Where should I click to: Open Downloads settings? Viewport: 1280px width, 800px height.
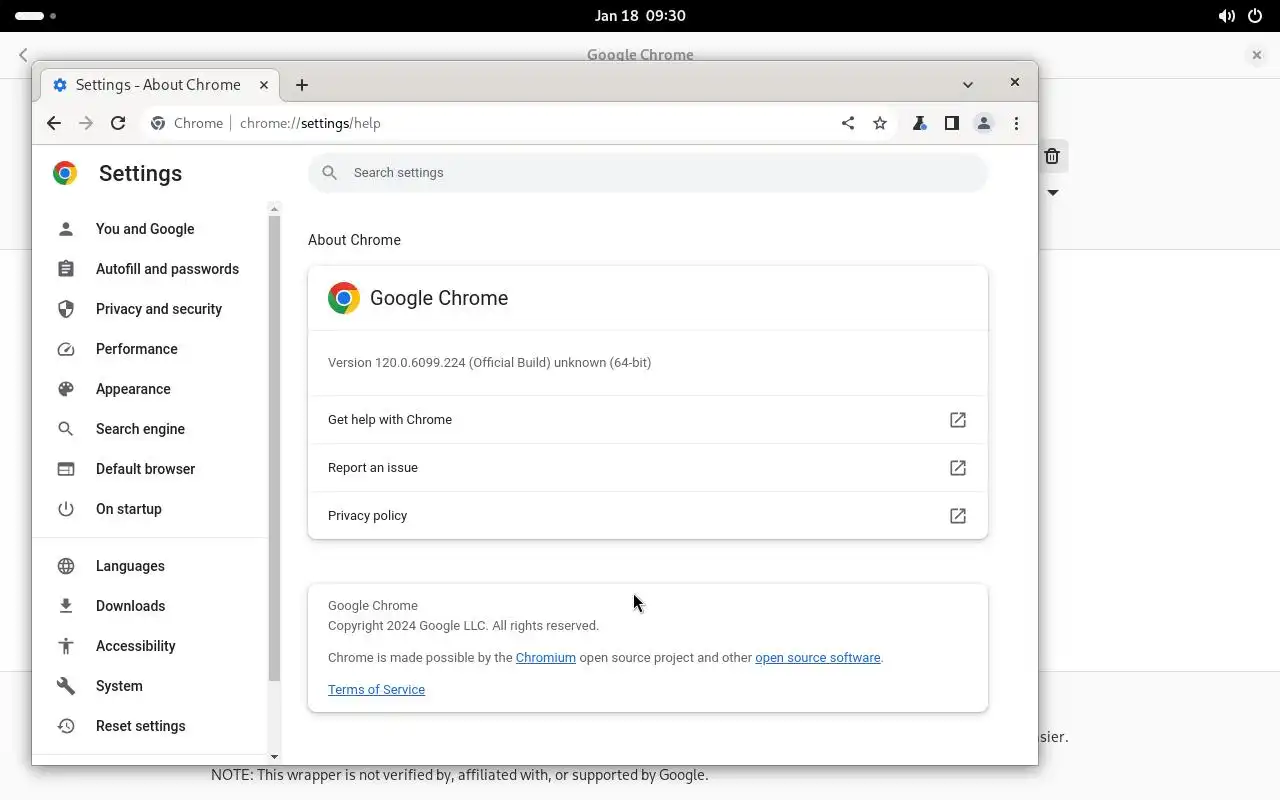pyautogui.click(x=130, y=606)
